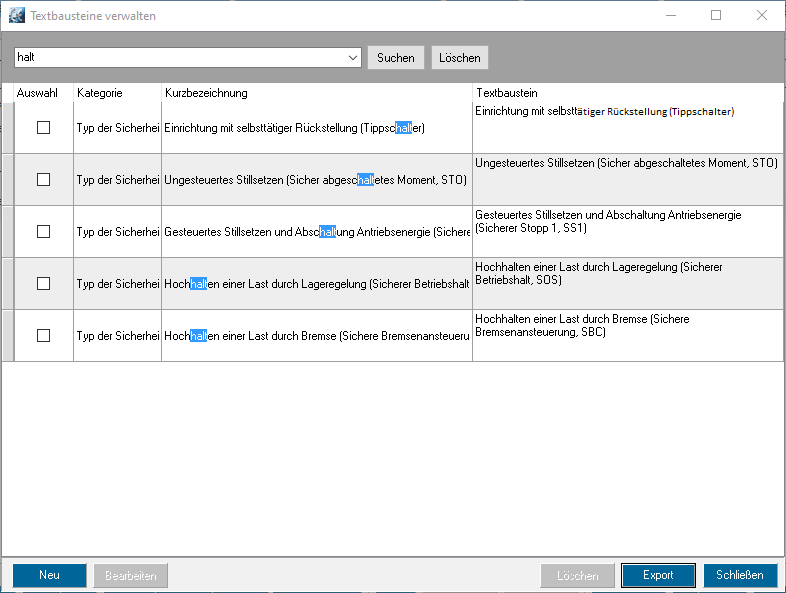Click into the search field containing 'halt'
This screenshot has height=593, width=786.
pyautogui.click(x=180, y=58)
